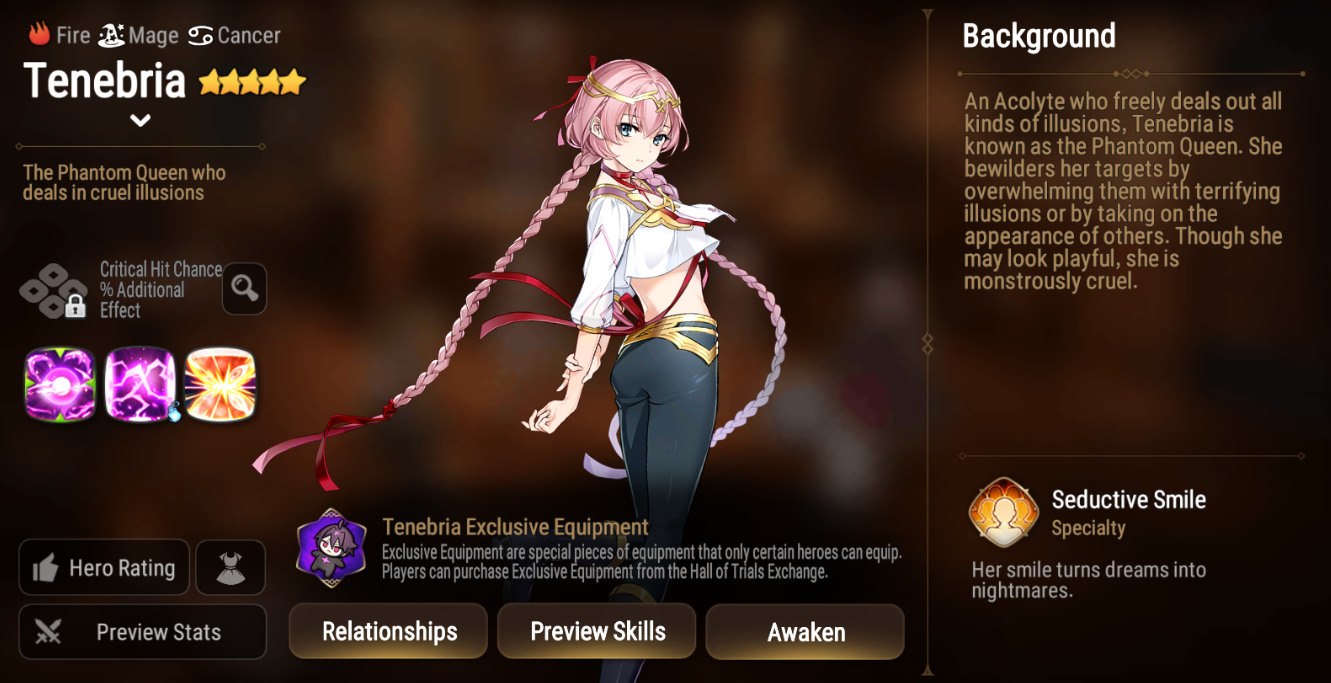Tap the Cancer zodiac symbol
Image resolution: width=1331 pixels, height=683 pixels.
pyautogui.click(x=200, y=36)
